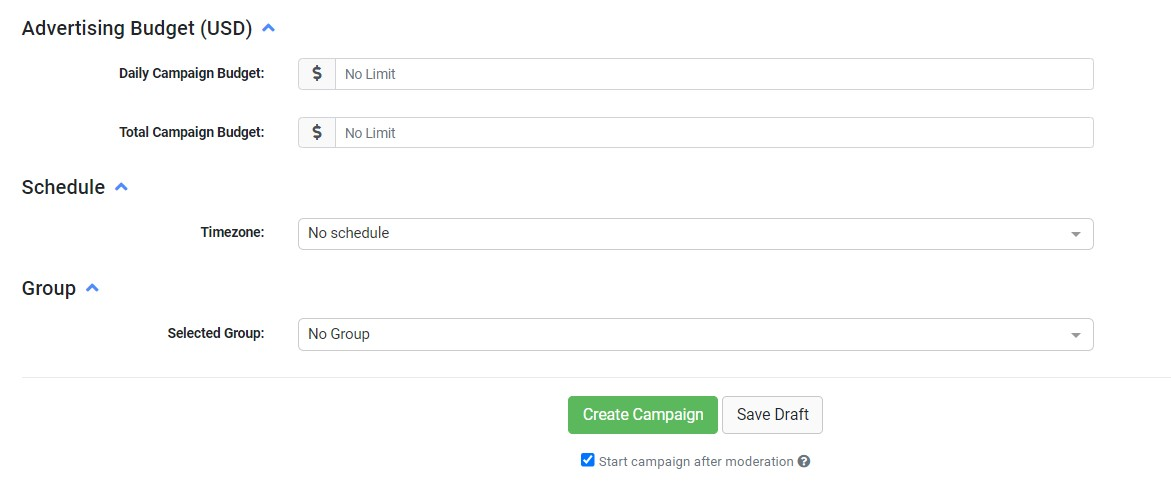This screenshot has height=482, width=1171.
Task: Click the Advertising Budget (USD) heading text
Action: click(x=137, y=28)
